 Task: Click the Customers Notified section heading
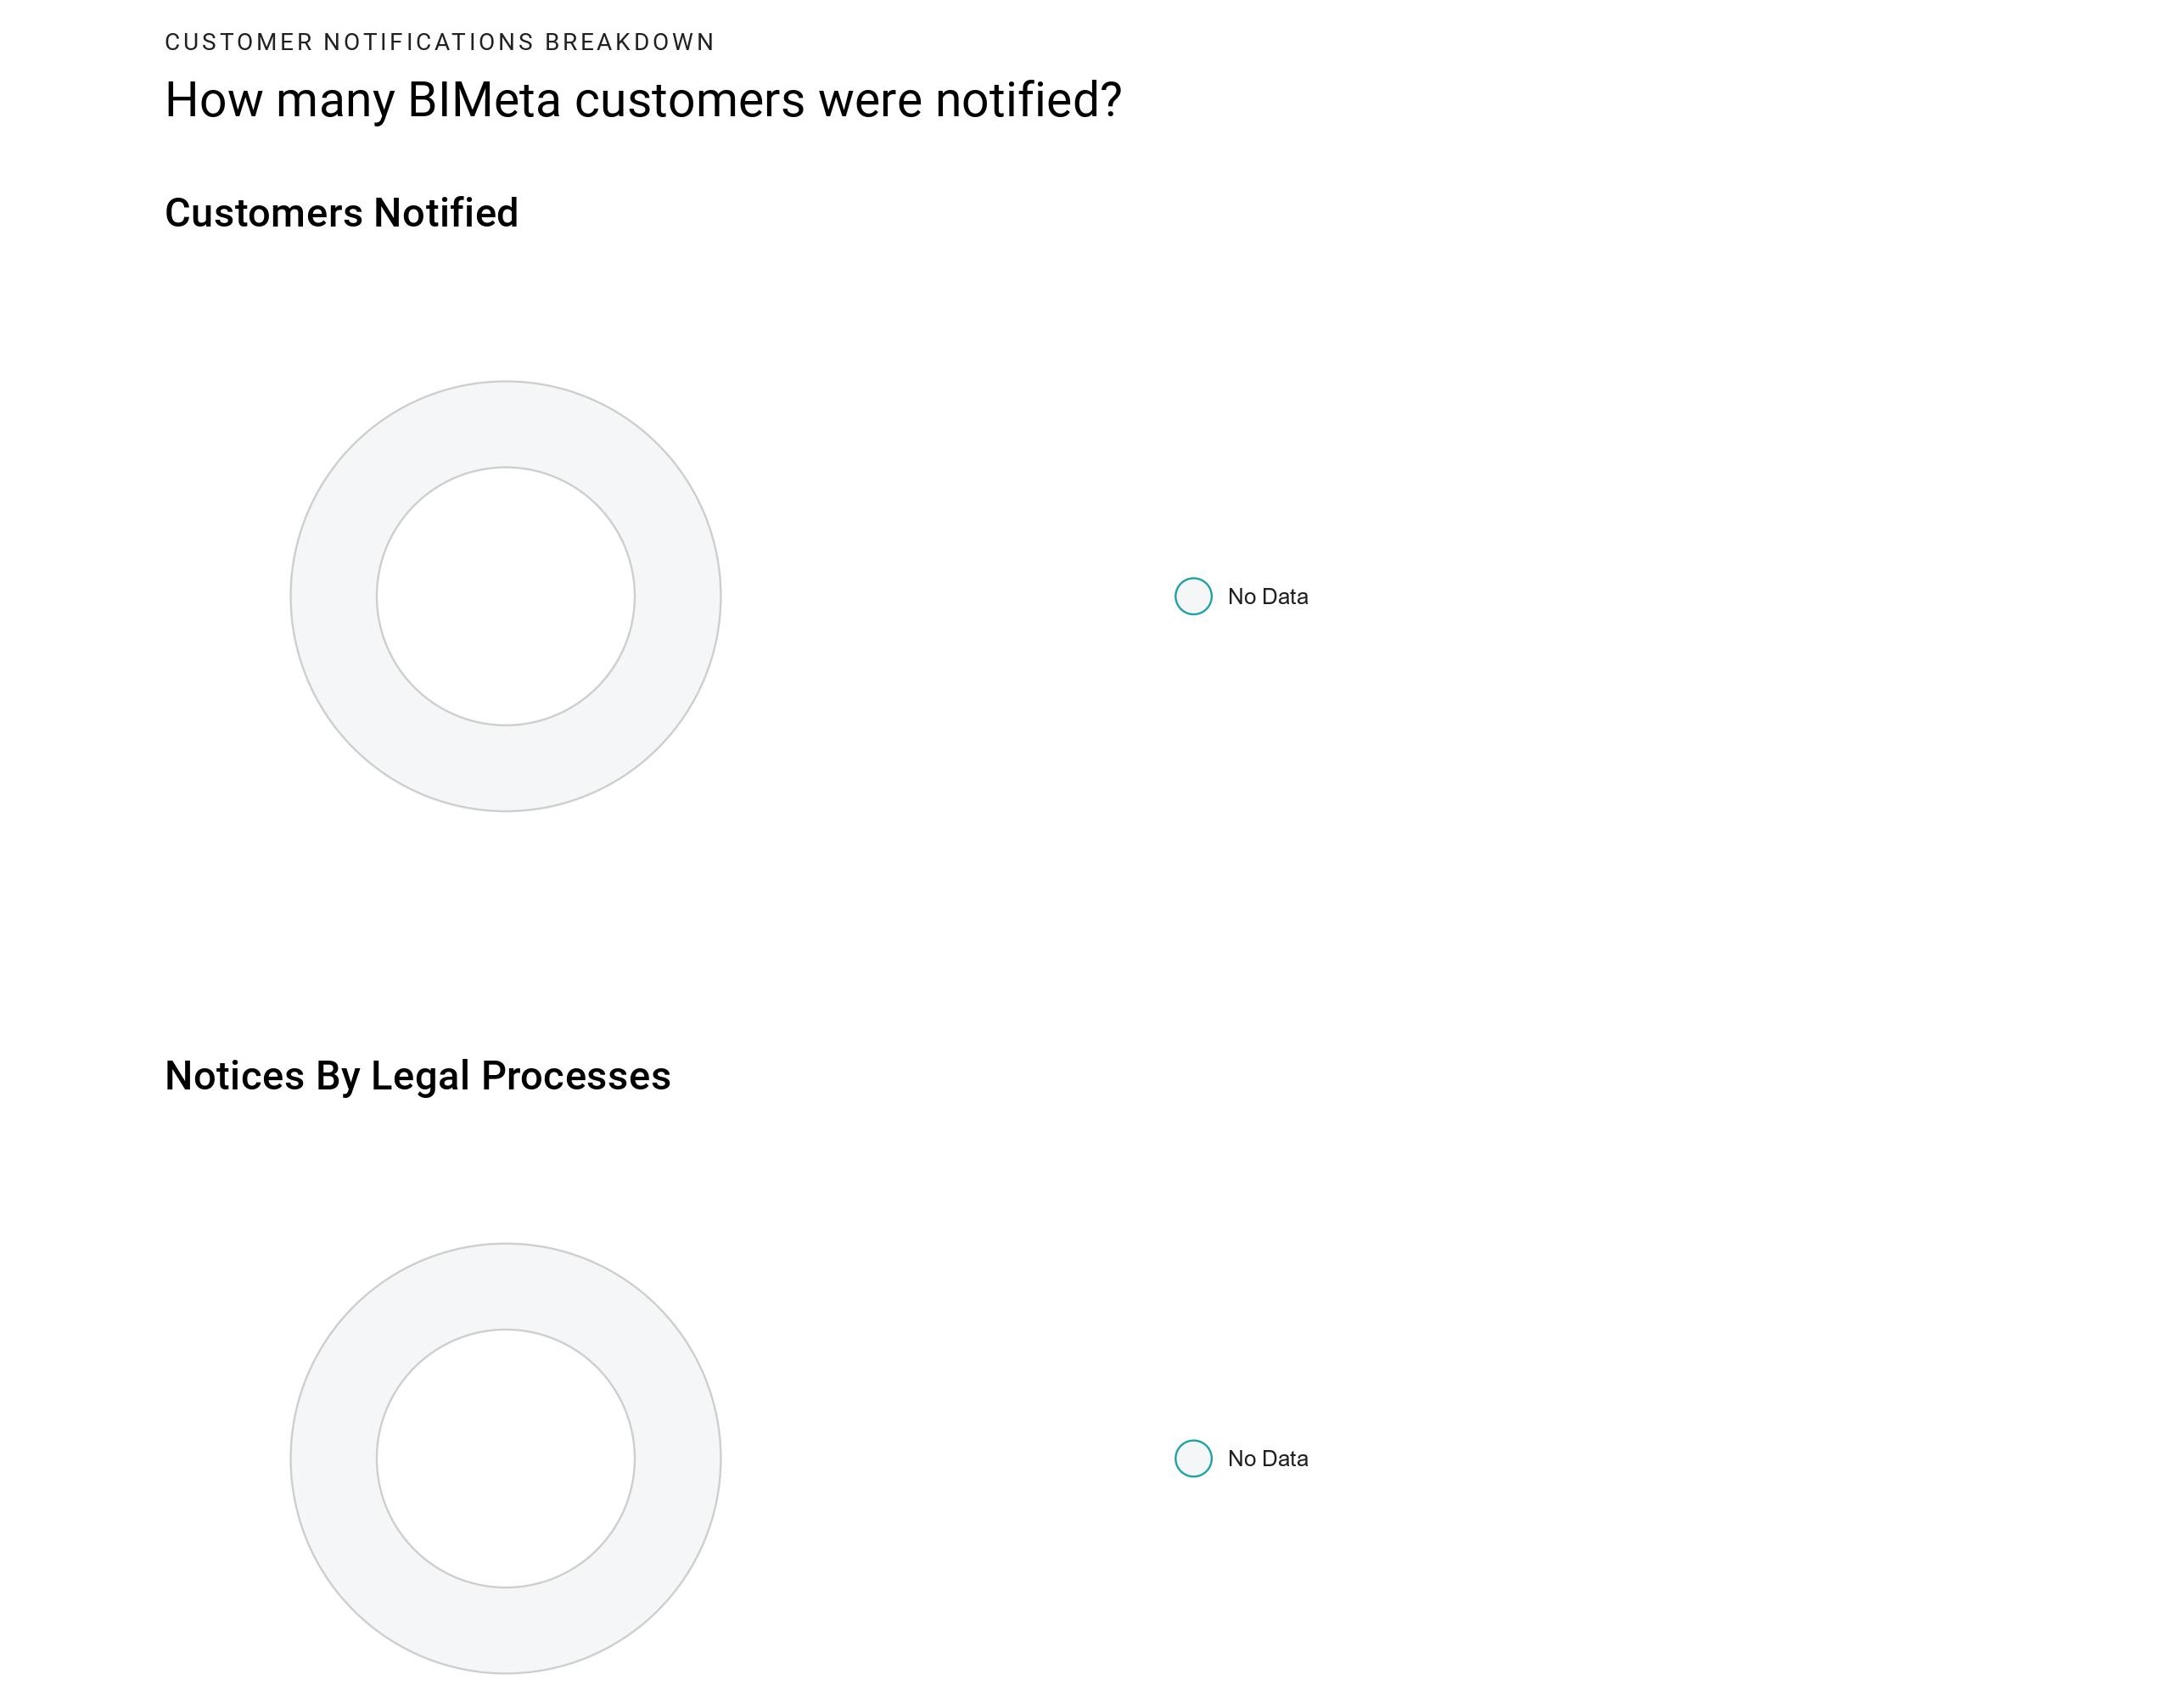(341, 213)
